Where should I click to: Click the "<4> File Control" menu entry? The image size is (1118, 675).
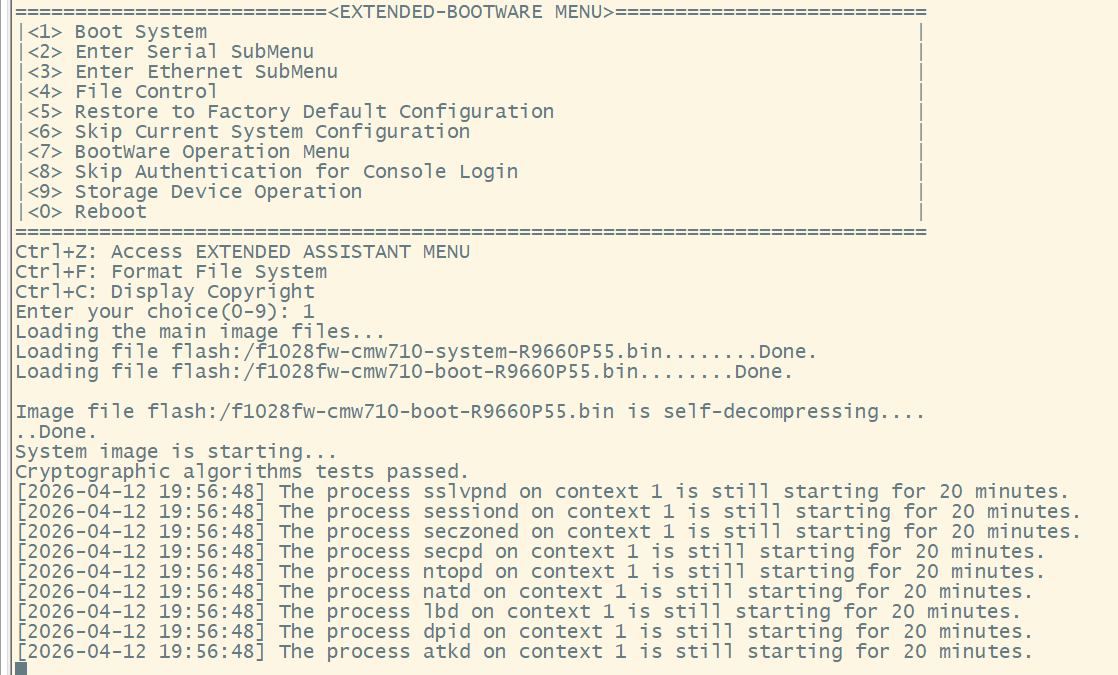(x=122, y=92)
